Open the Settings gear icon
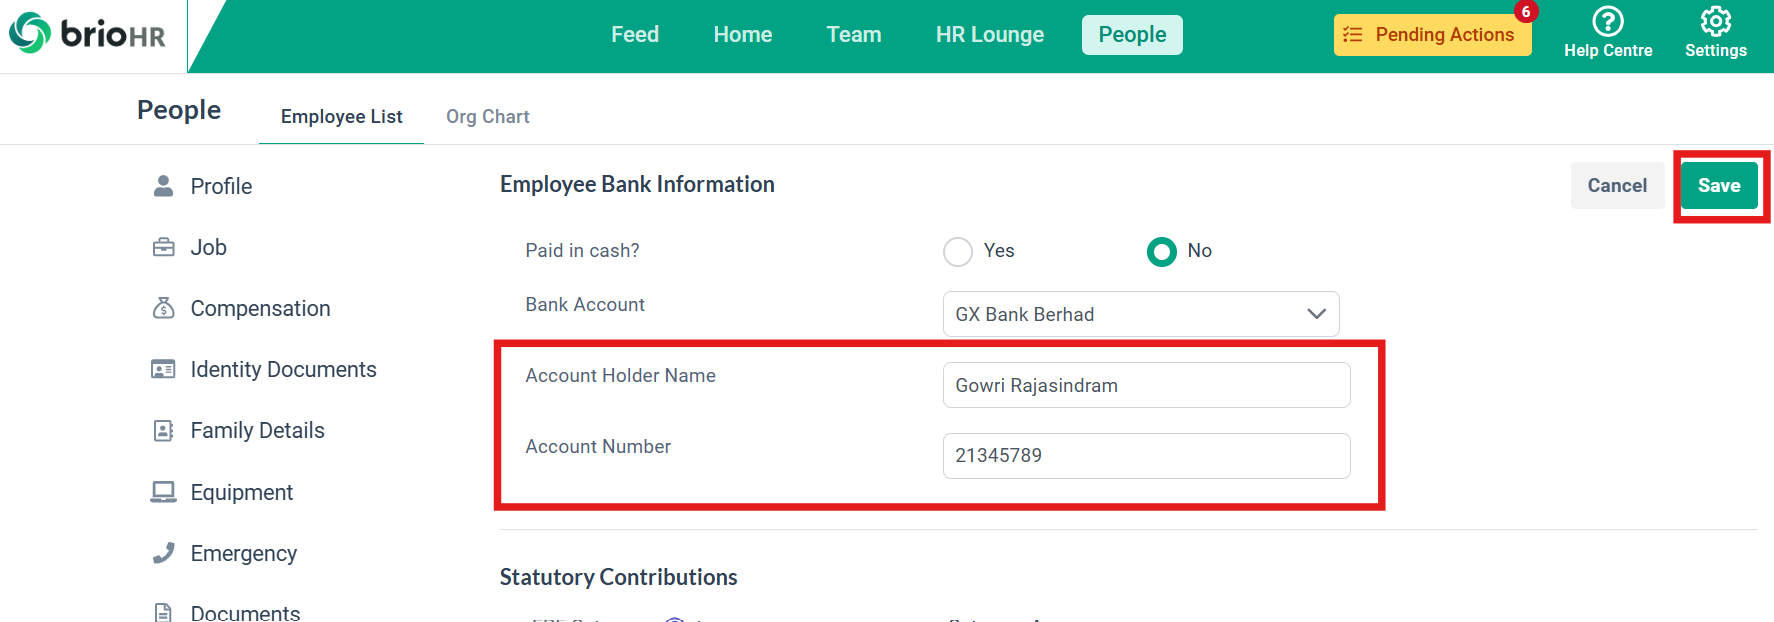Viewport: 1774px width, 622px height. [1716, 21]
